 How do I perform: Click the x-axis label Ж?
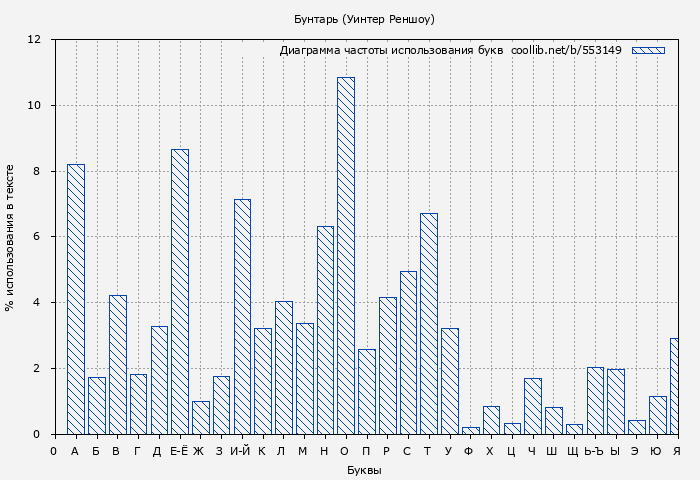pyautogui.click(x=199, y=451)
